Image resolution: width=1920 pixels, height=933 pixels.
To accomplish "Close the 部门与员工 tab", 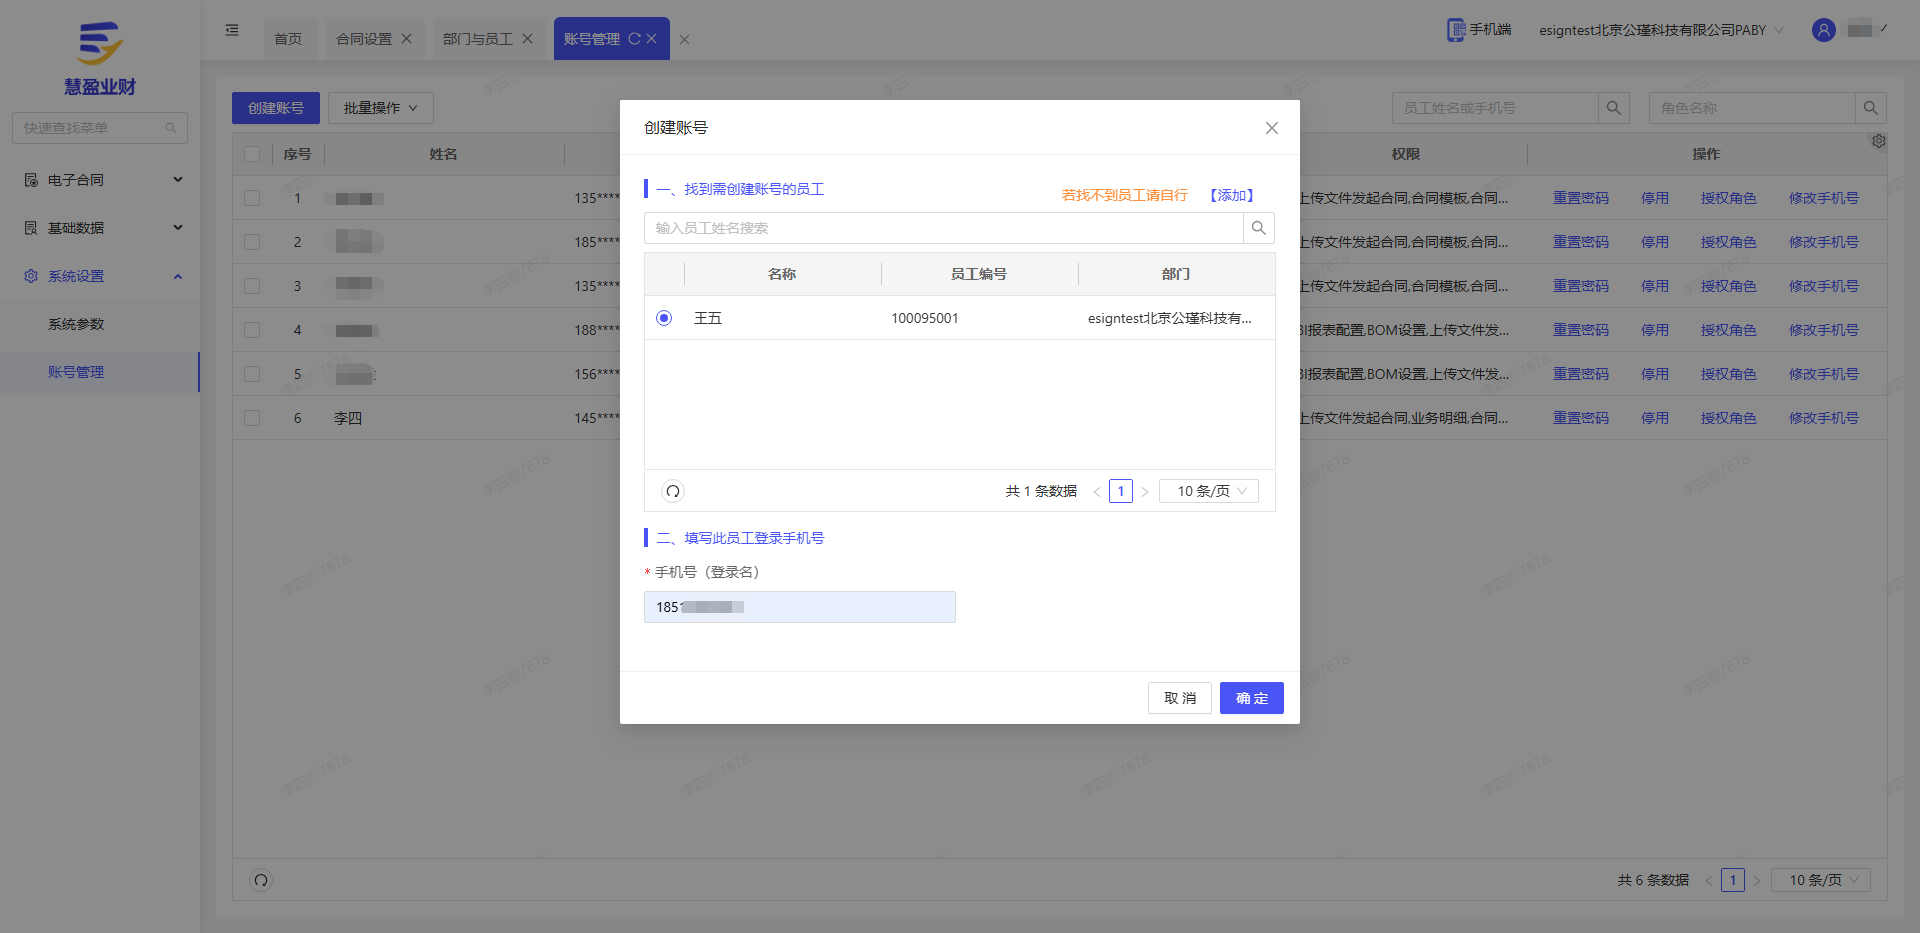I will (x=527, y=39).
